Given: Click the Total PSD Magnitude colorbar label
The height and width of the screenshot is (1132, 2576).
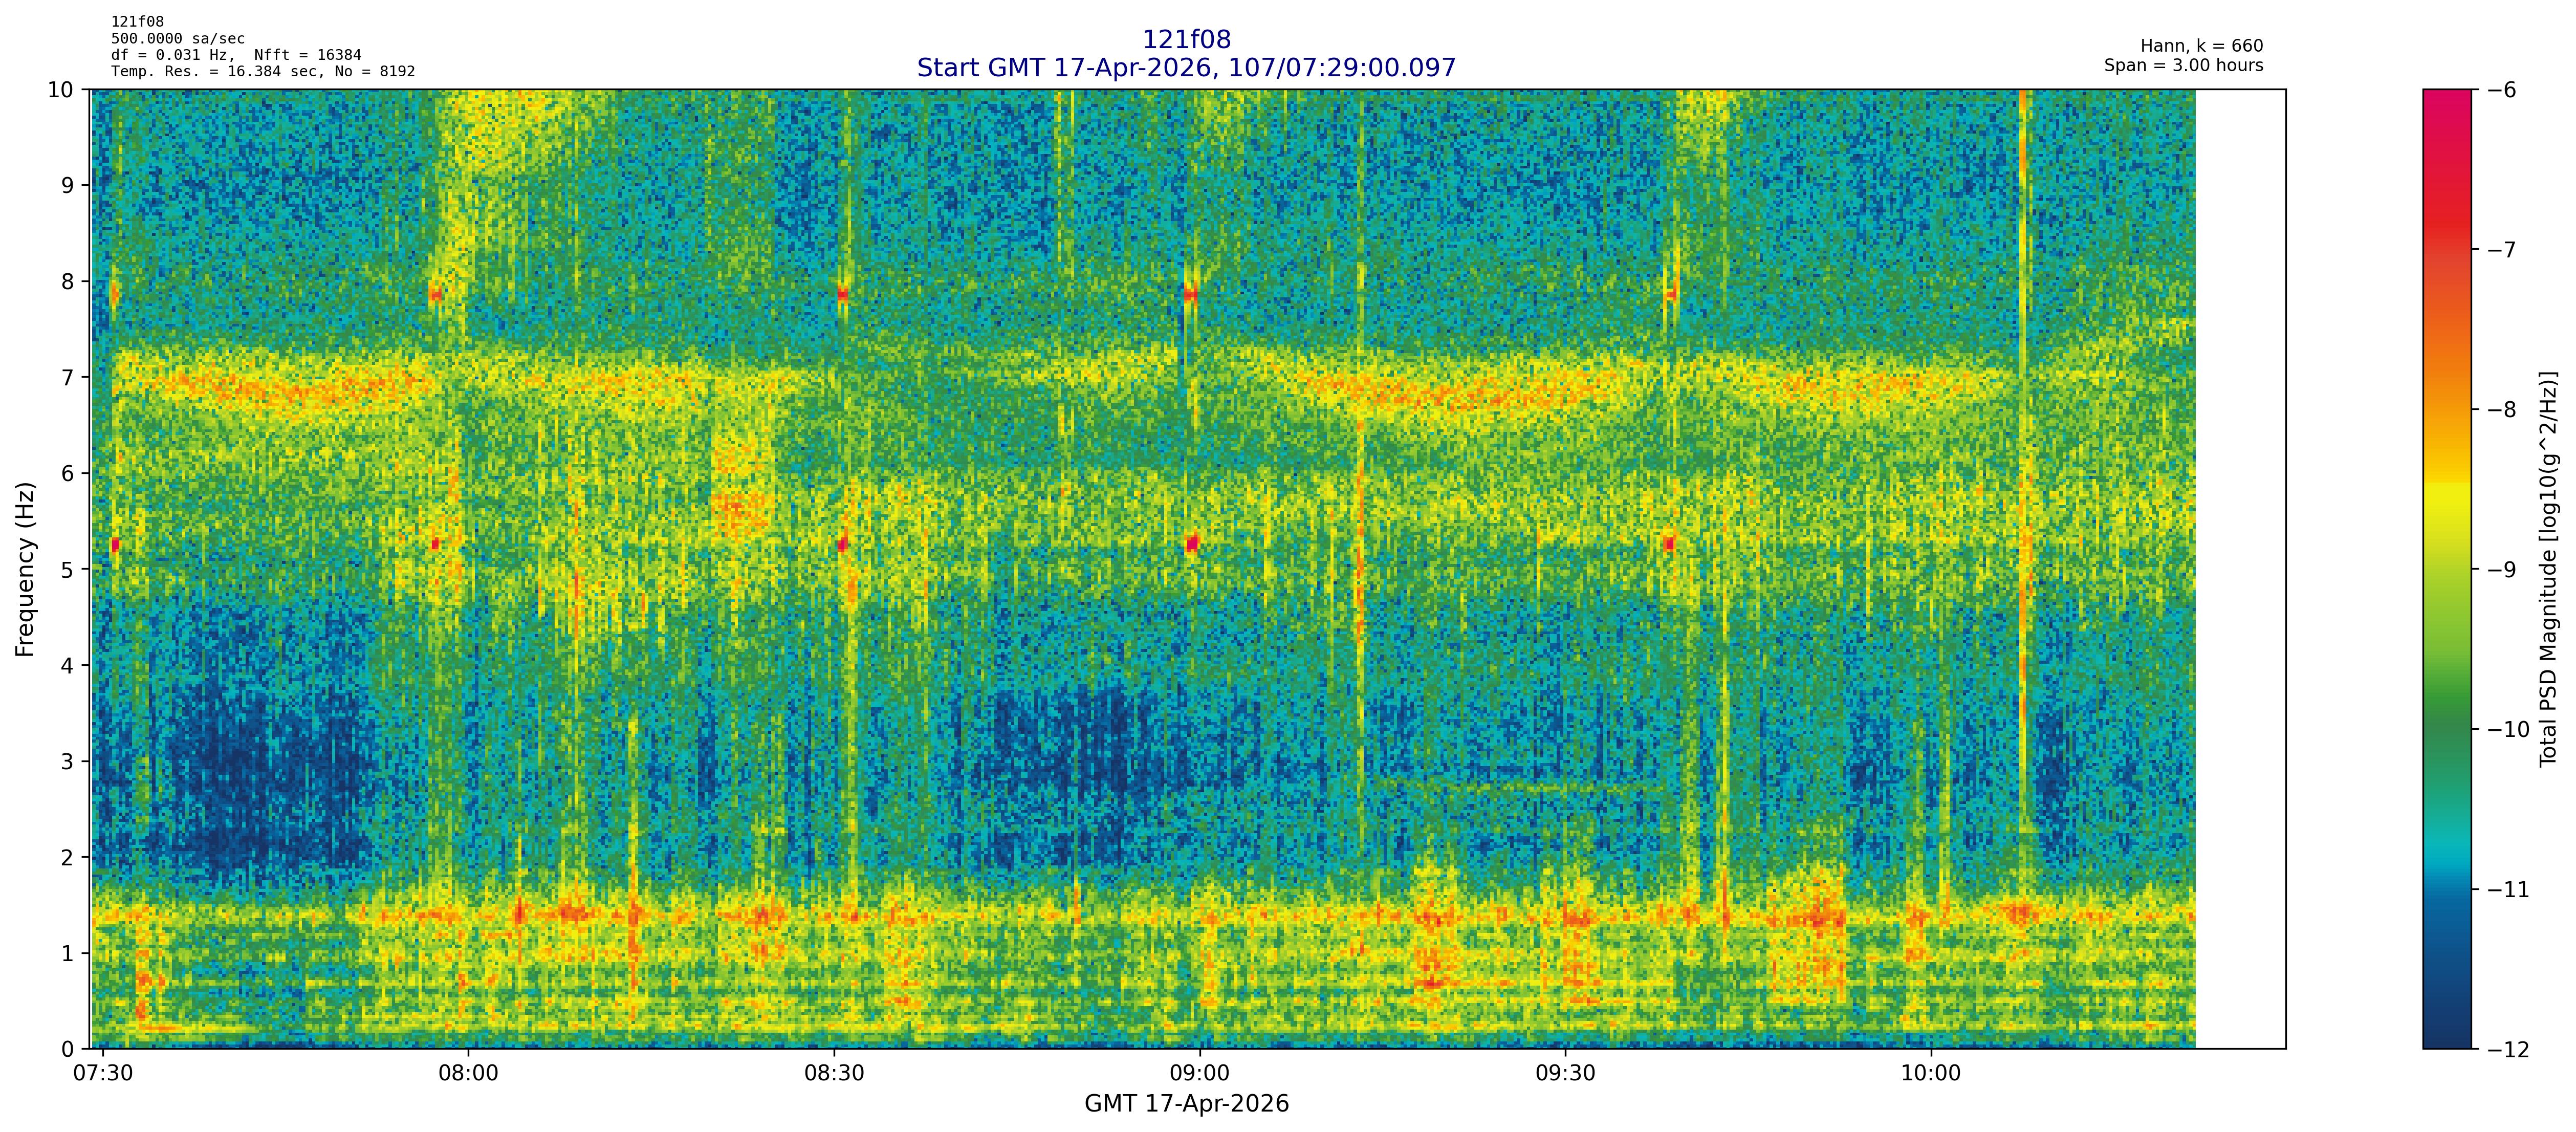Looking at the screenshot, I should [2549, 569].
